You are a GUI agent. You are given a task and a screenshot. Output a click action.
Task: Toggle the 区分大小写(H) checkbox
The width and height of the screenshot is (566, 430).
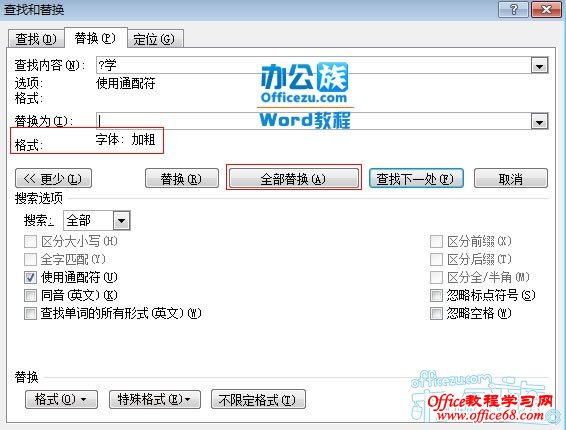pos(30,241)
